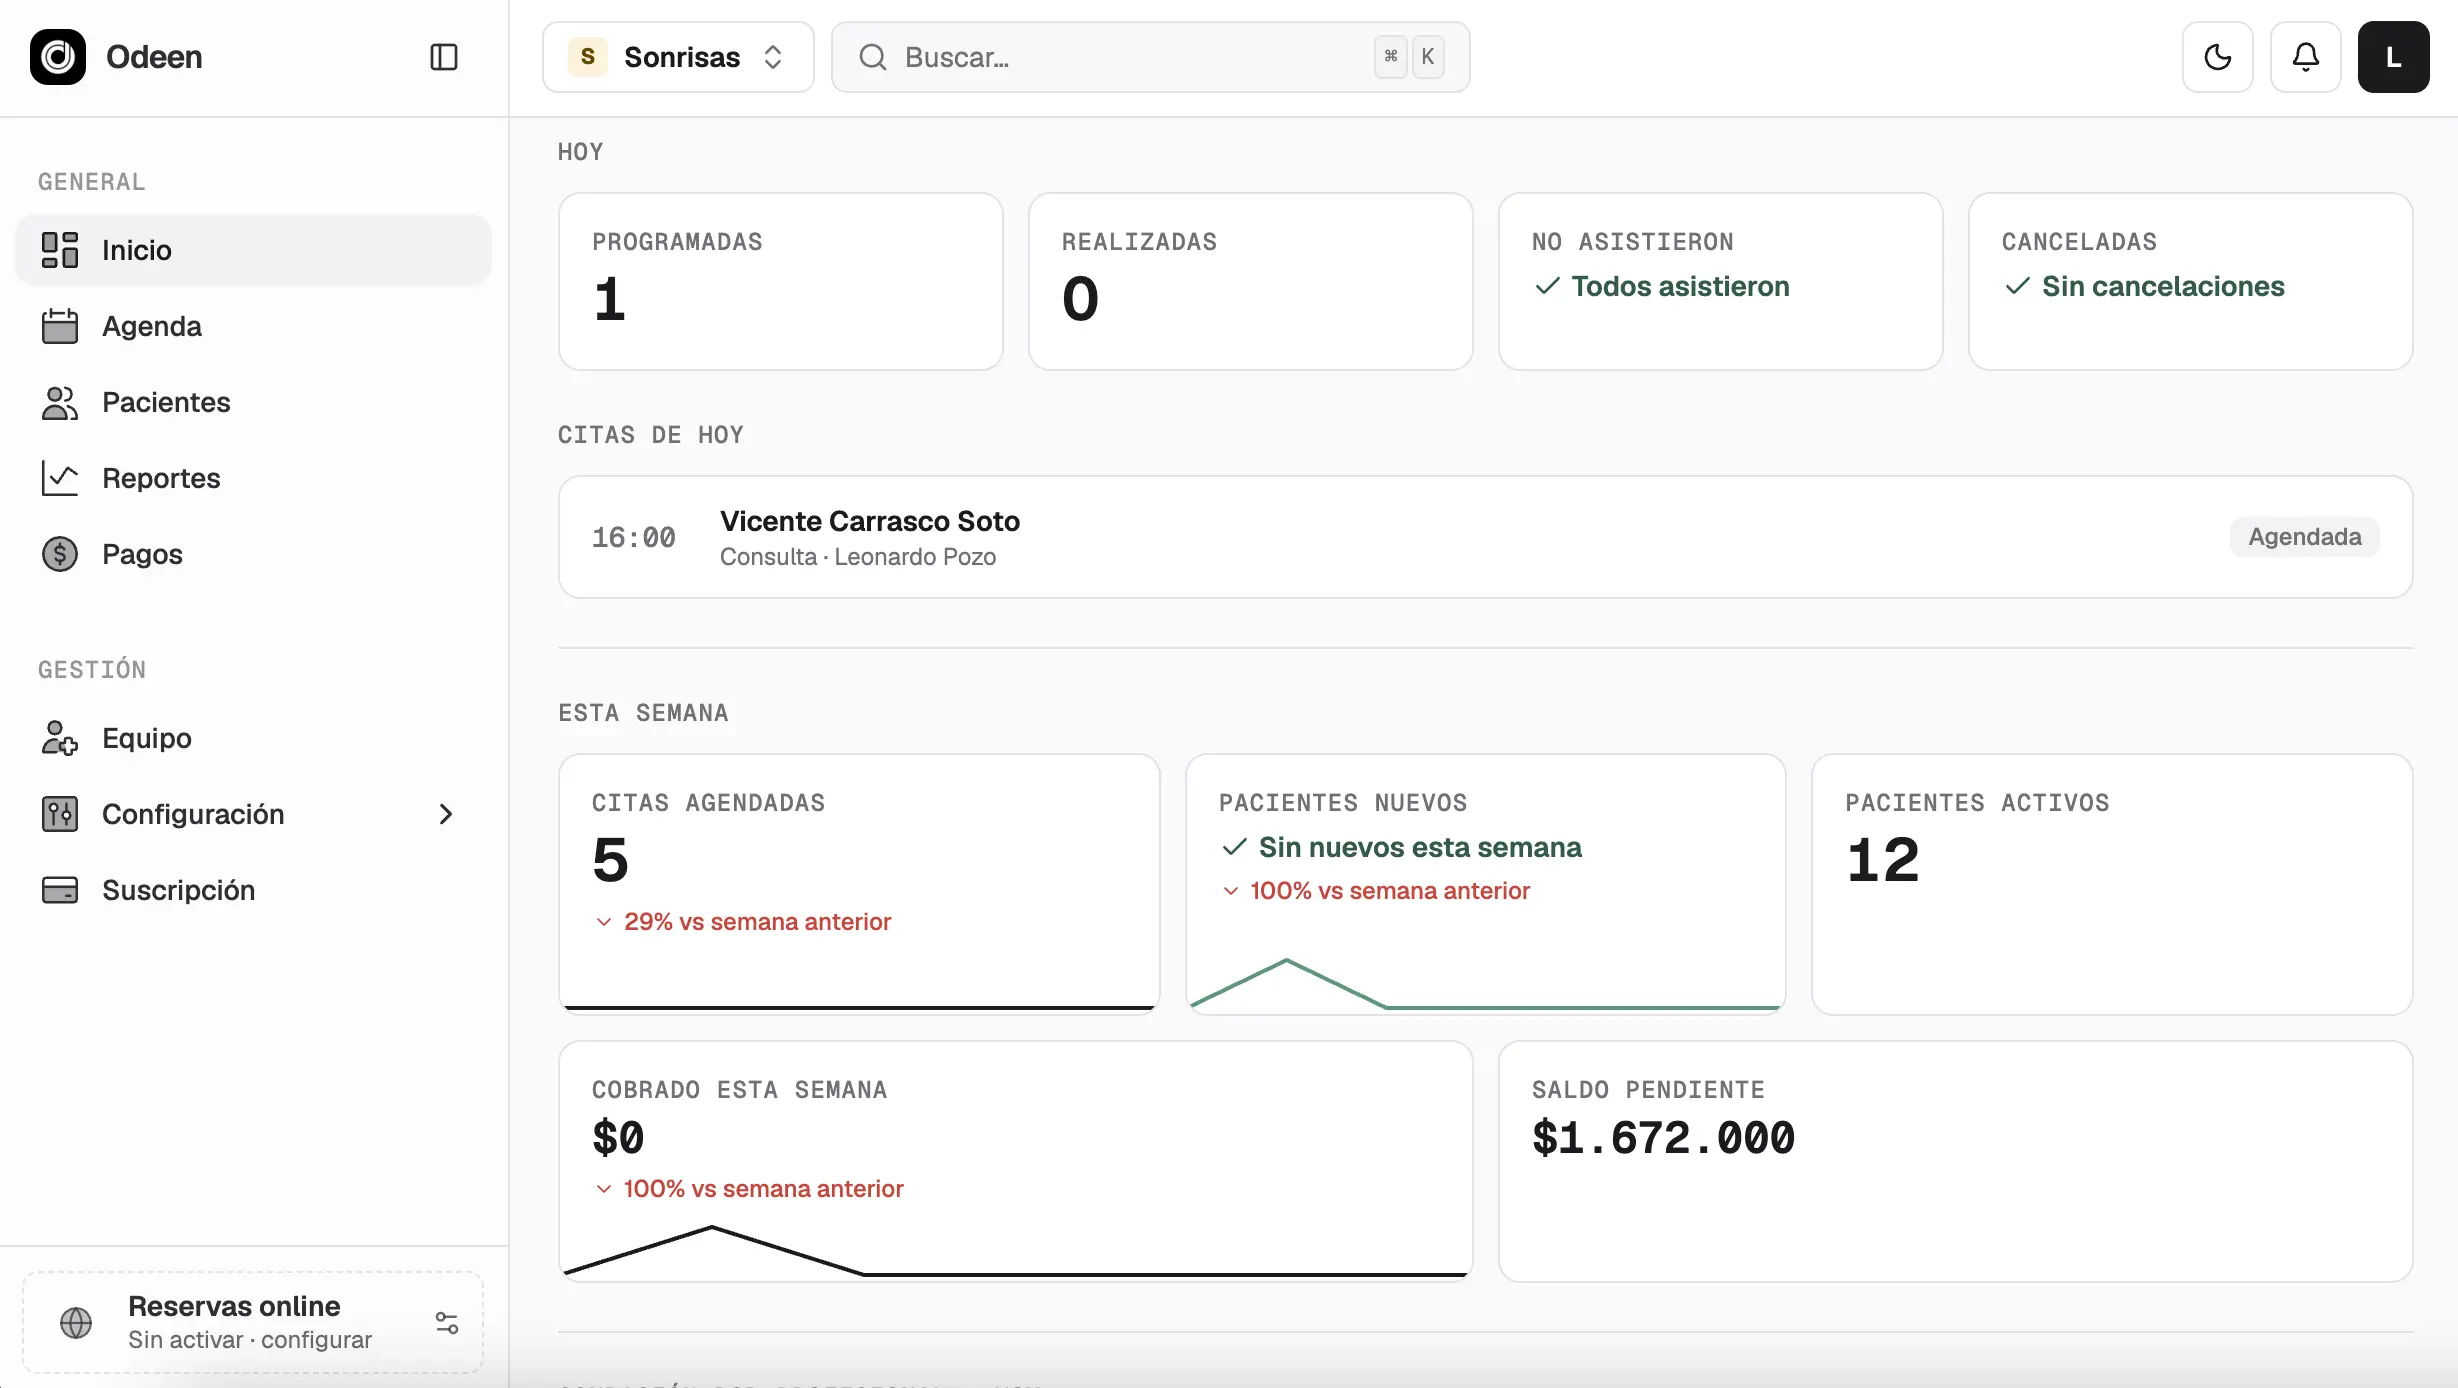
Task: Open the Suscripción page
Action: click(253, 890)
